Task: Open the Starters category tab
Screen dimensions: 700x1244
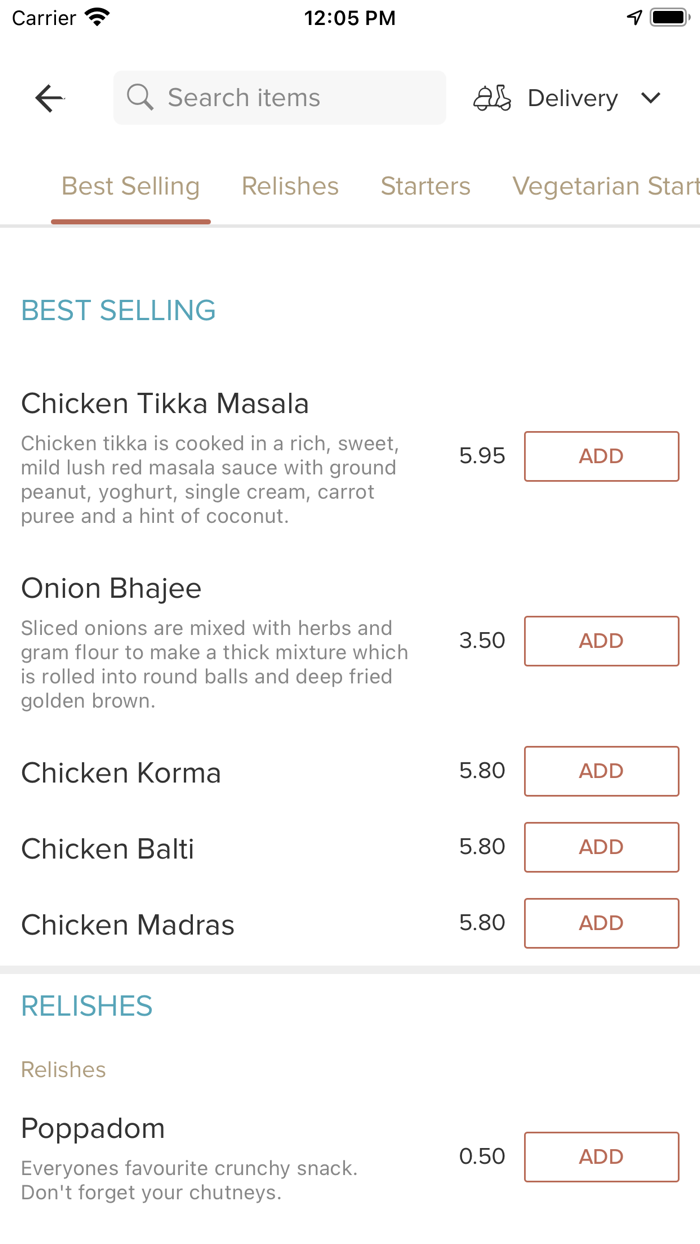Action: (x=425, y=186)
